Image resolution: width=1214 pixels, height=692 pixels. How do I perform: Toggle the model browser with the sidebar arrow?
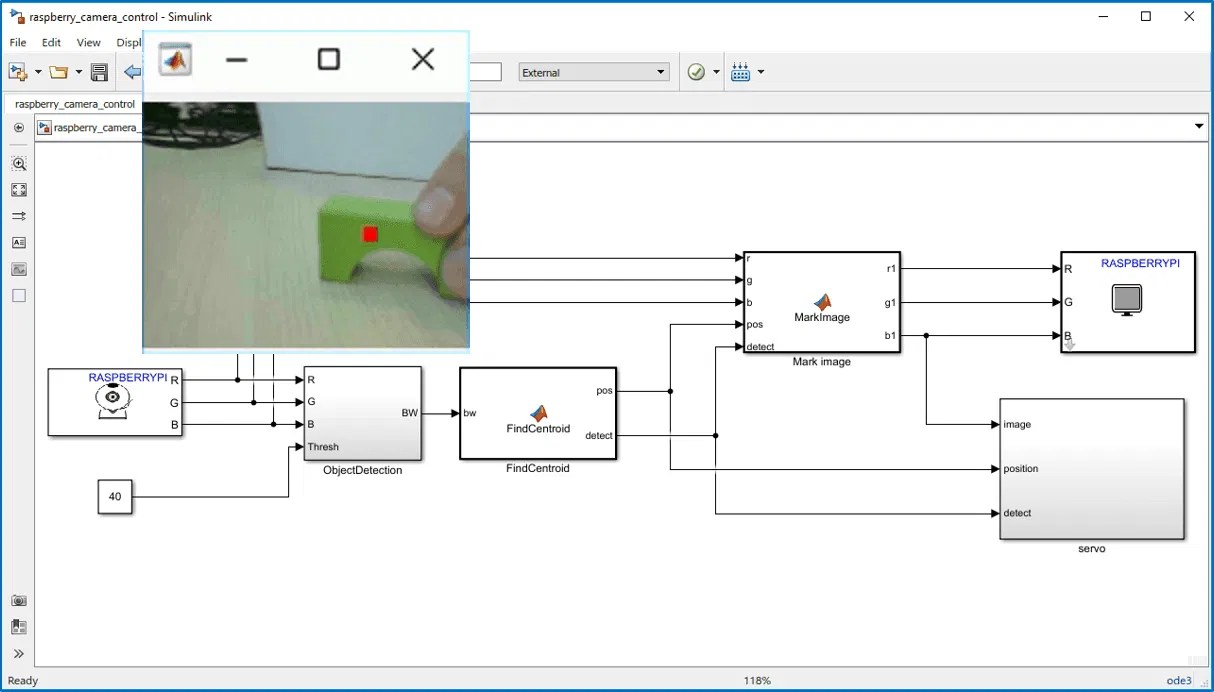[x=18, y=127]
